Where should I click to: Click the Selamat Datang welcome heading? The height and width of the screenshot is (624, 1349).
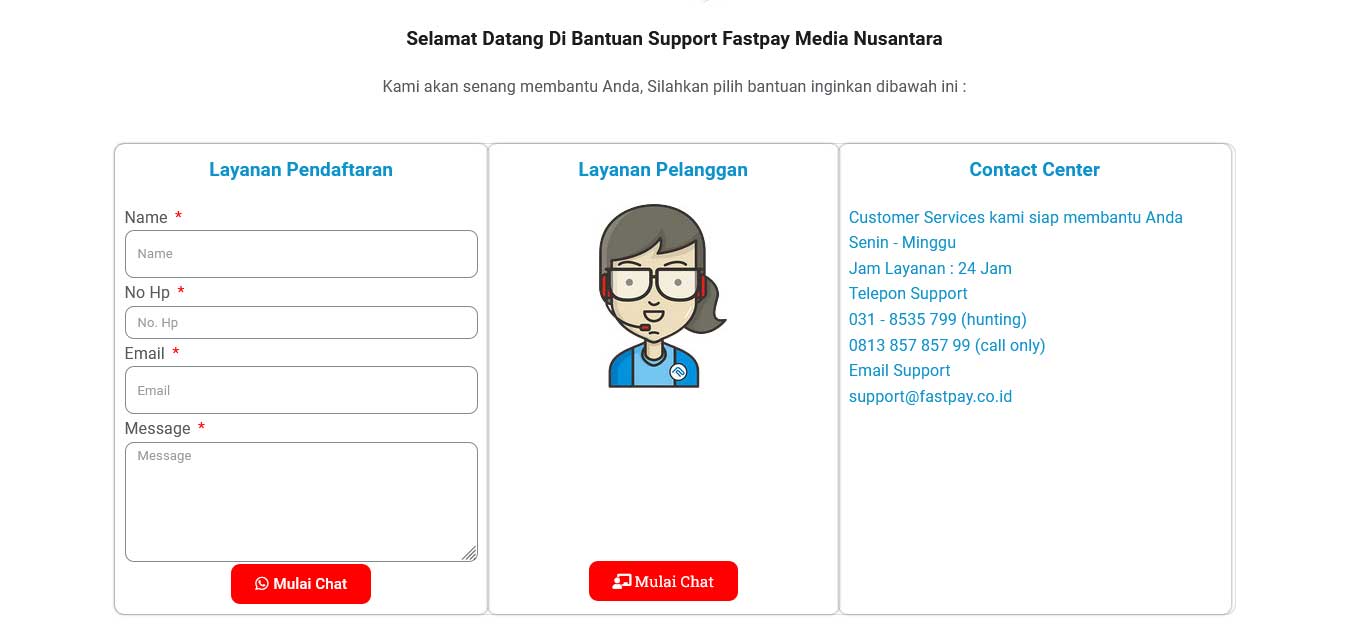pyautogui.click(x=674, y=39)
